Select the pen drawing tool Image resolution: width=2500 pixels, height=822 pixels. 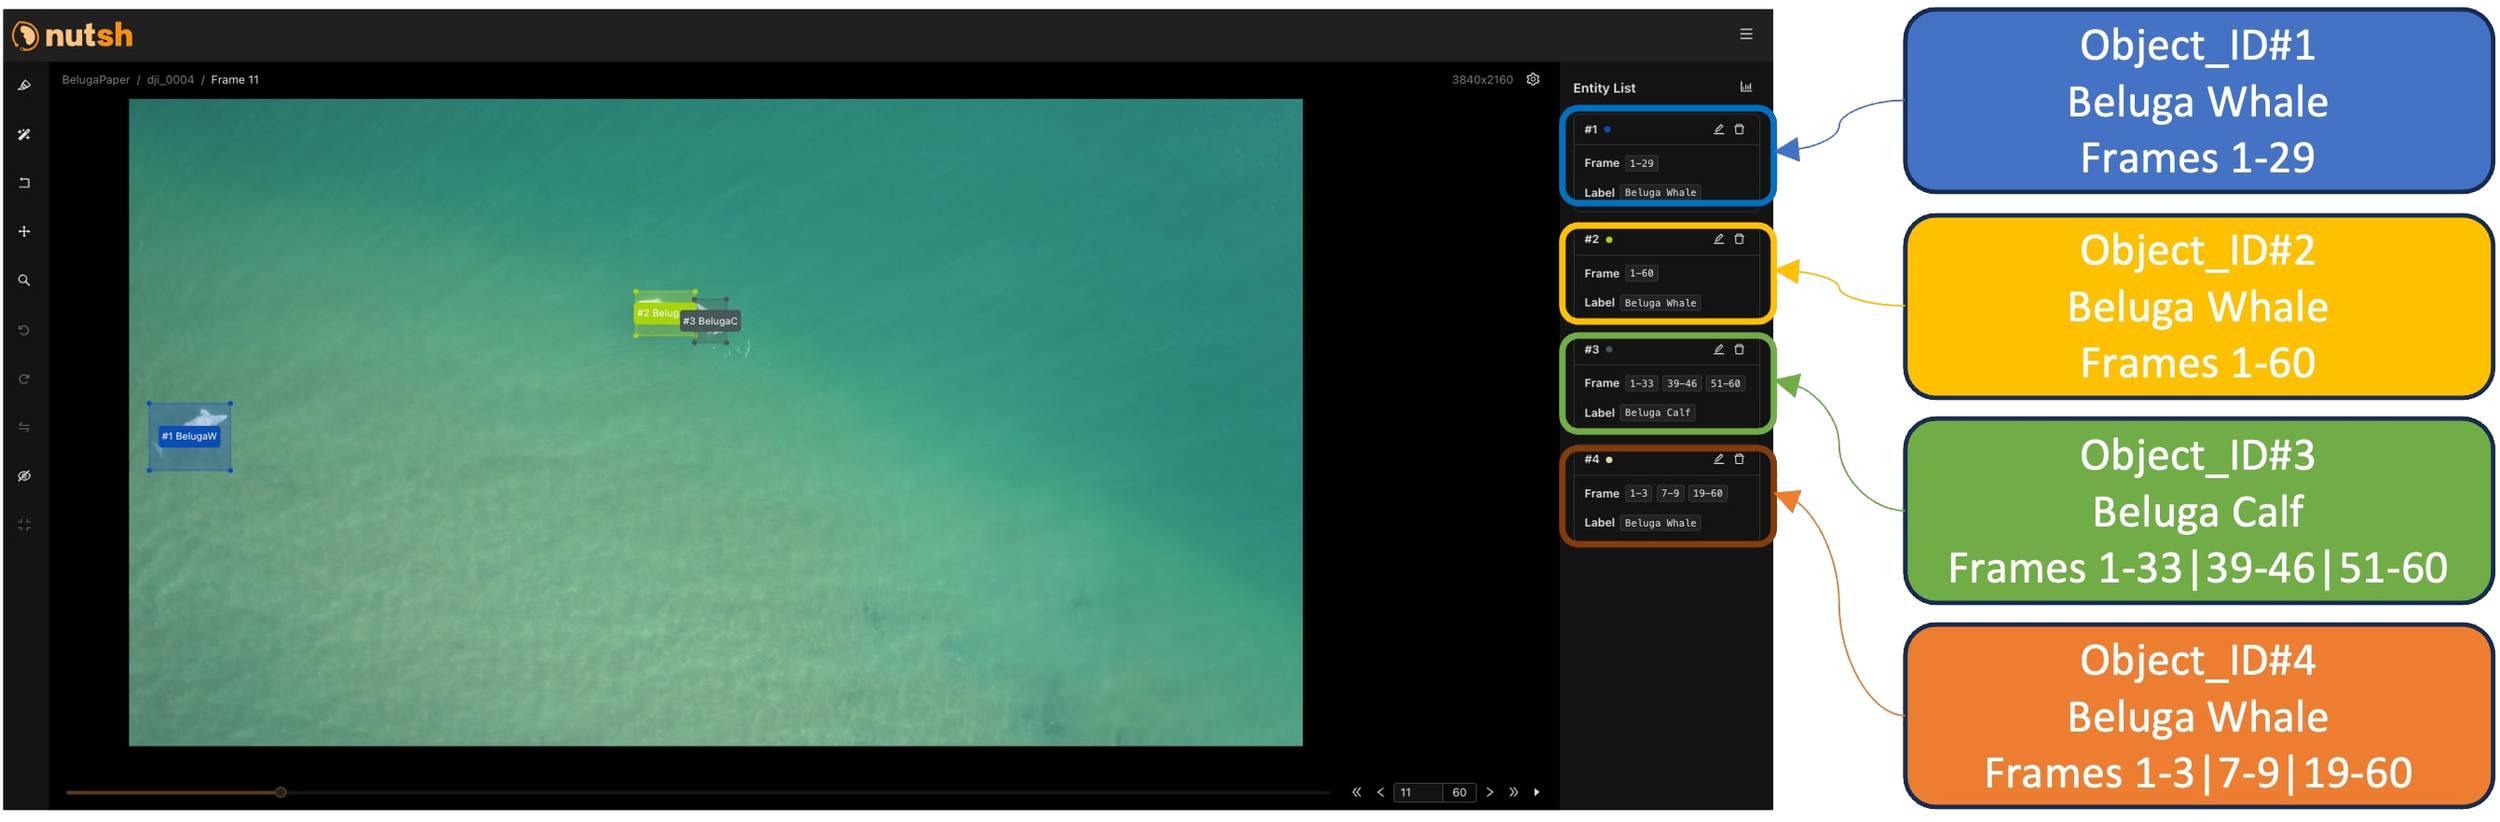24,86
